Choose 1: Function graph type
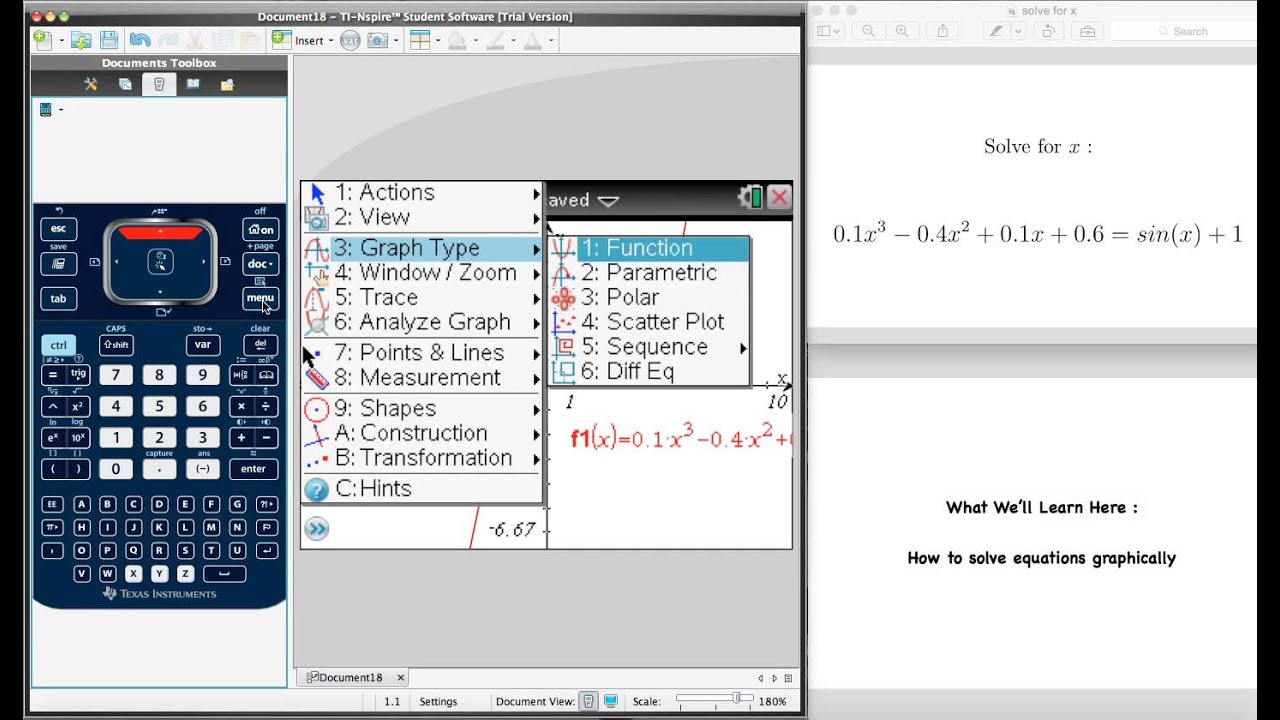Image resolution: width=1280 pixels, height=720 pixels. coord(649,248)
